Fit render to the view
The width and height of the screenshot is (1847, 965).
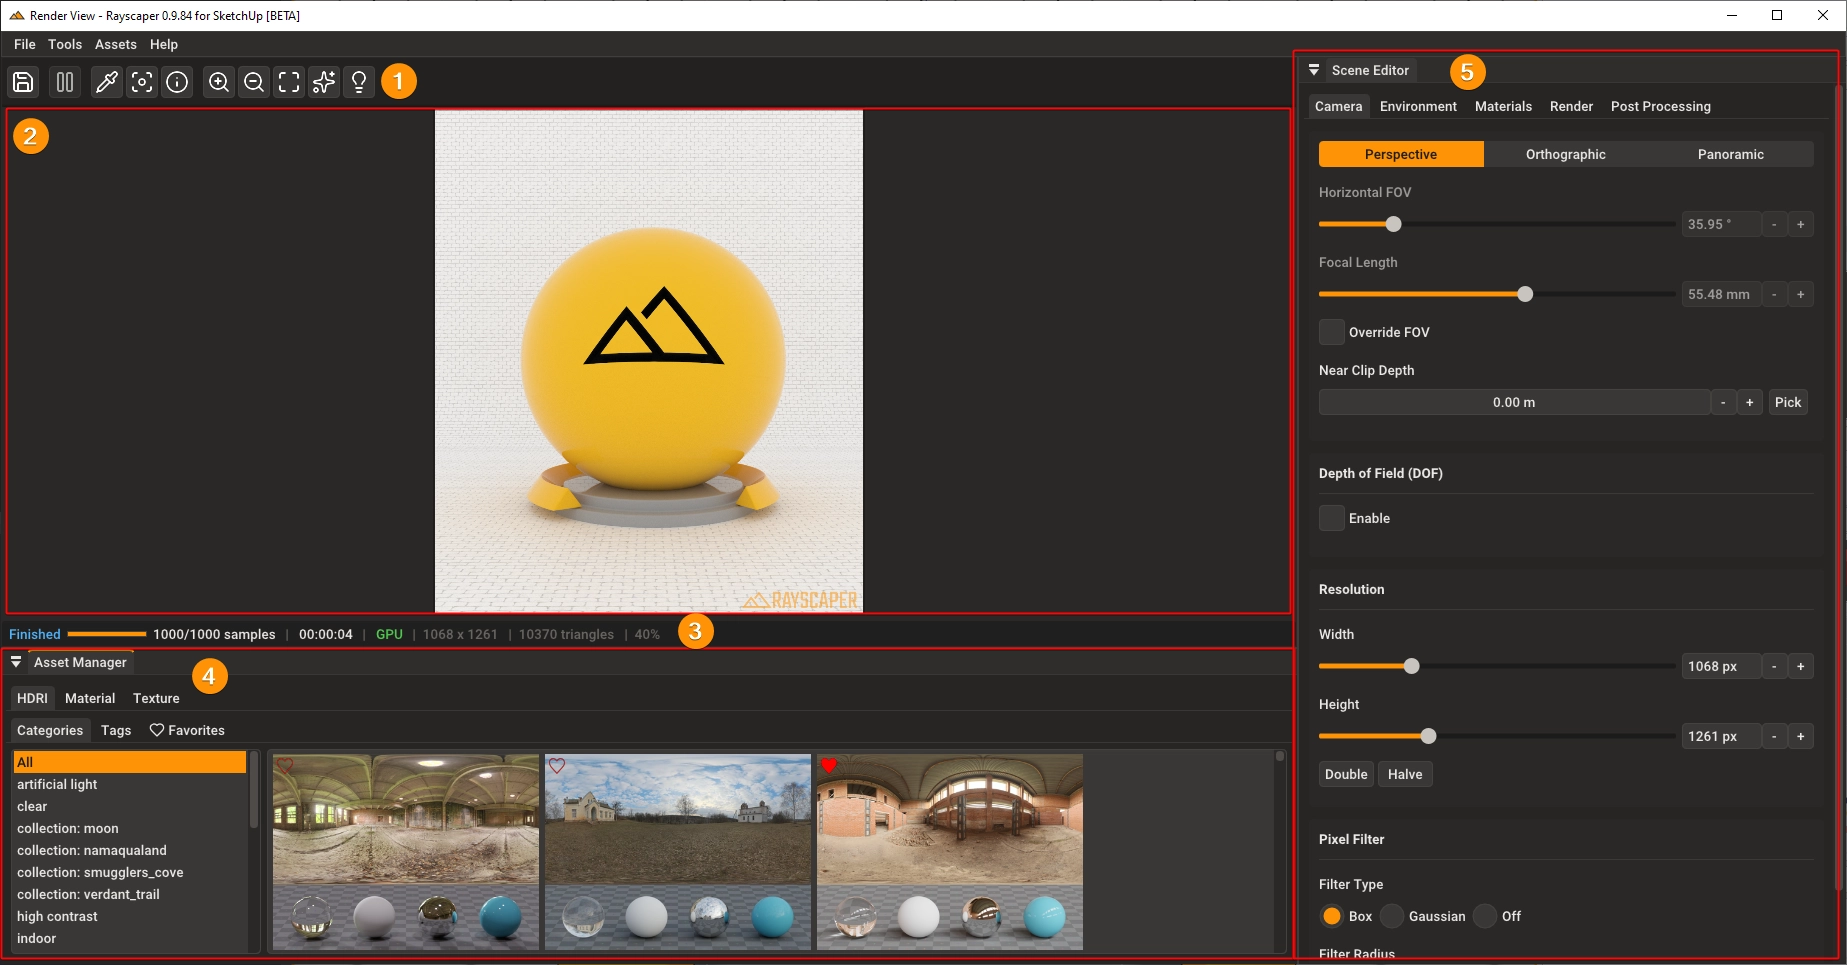289,82
